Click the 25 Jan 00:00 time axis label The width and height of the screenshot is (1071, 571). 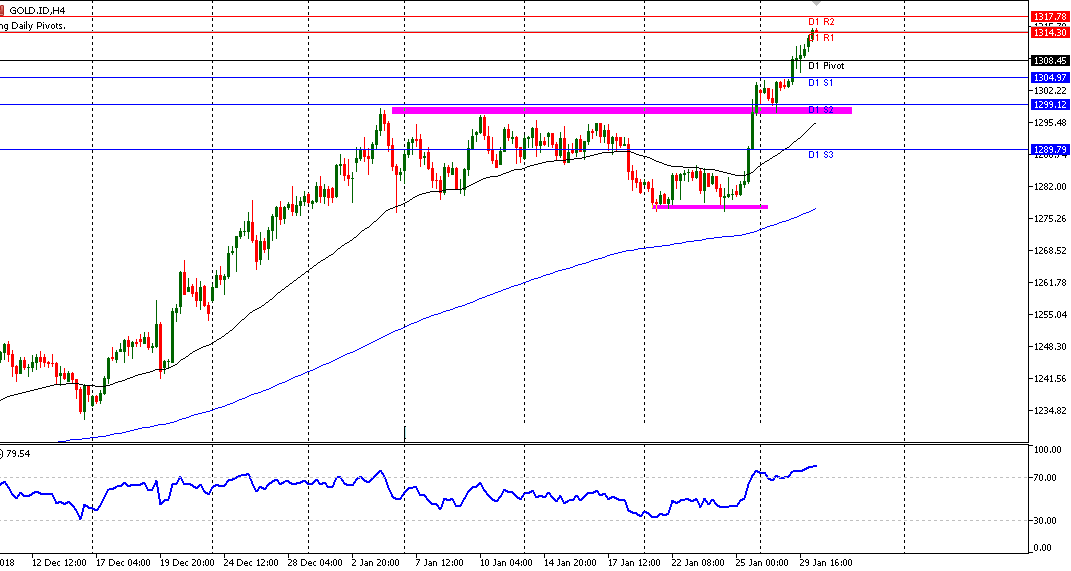762,563
